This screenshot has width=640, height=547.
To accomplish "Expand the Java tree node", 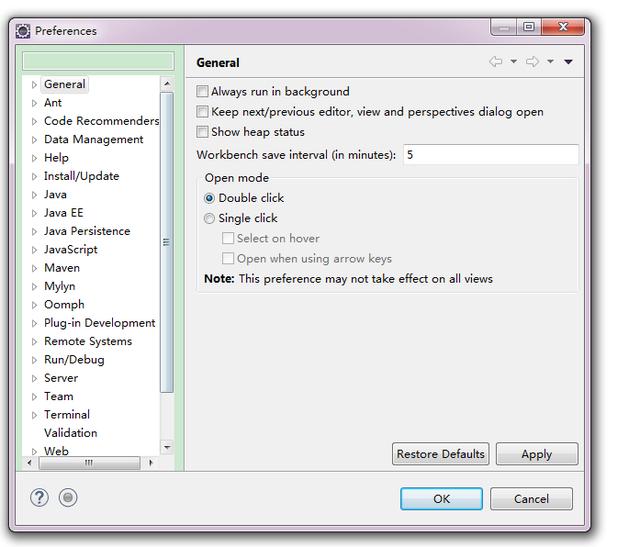I will (x=34, y=195).
